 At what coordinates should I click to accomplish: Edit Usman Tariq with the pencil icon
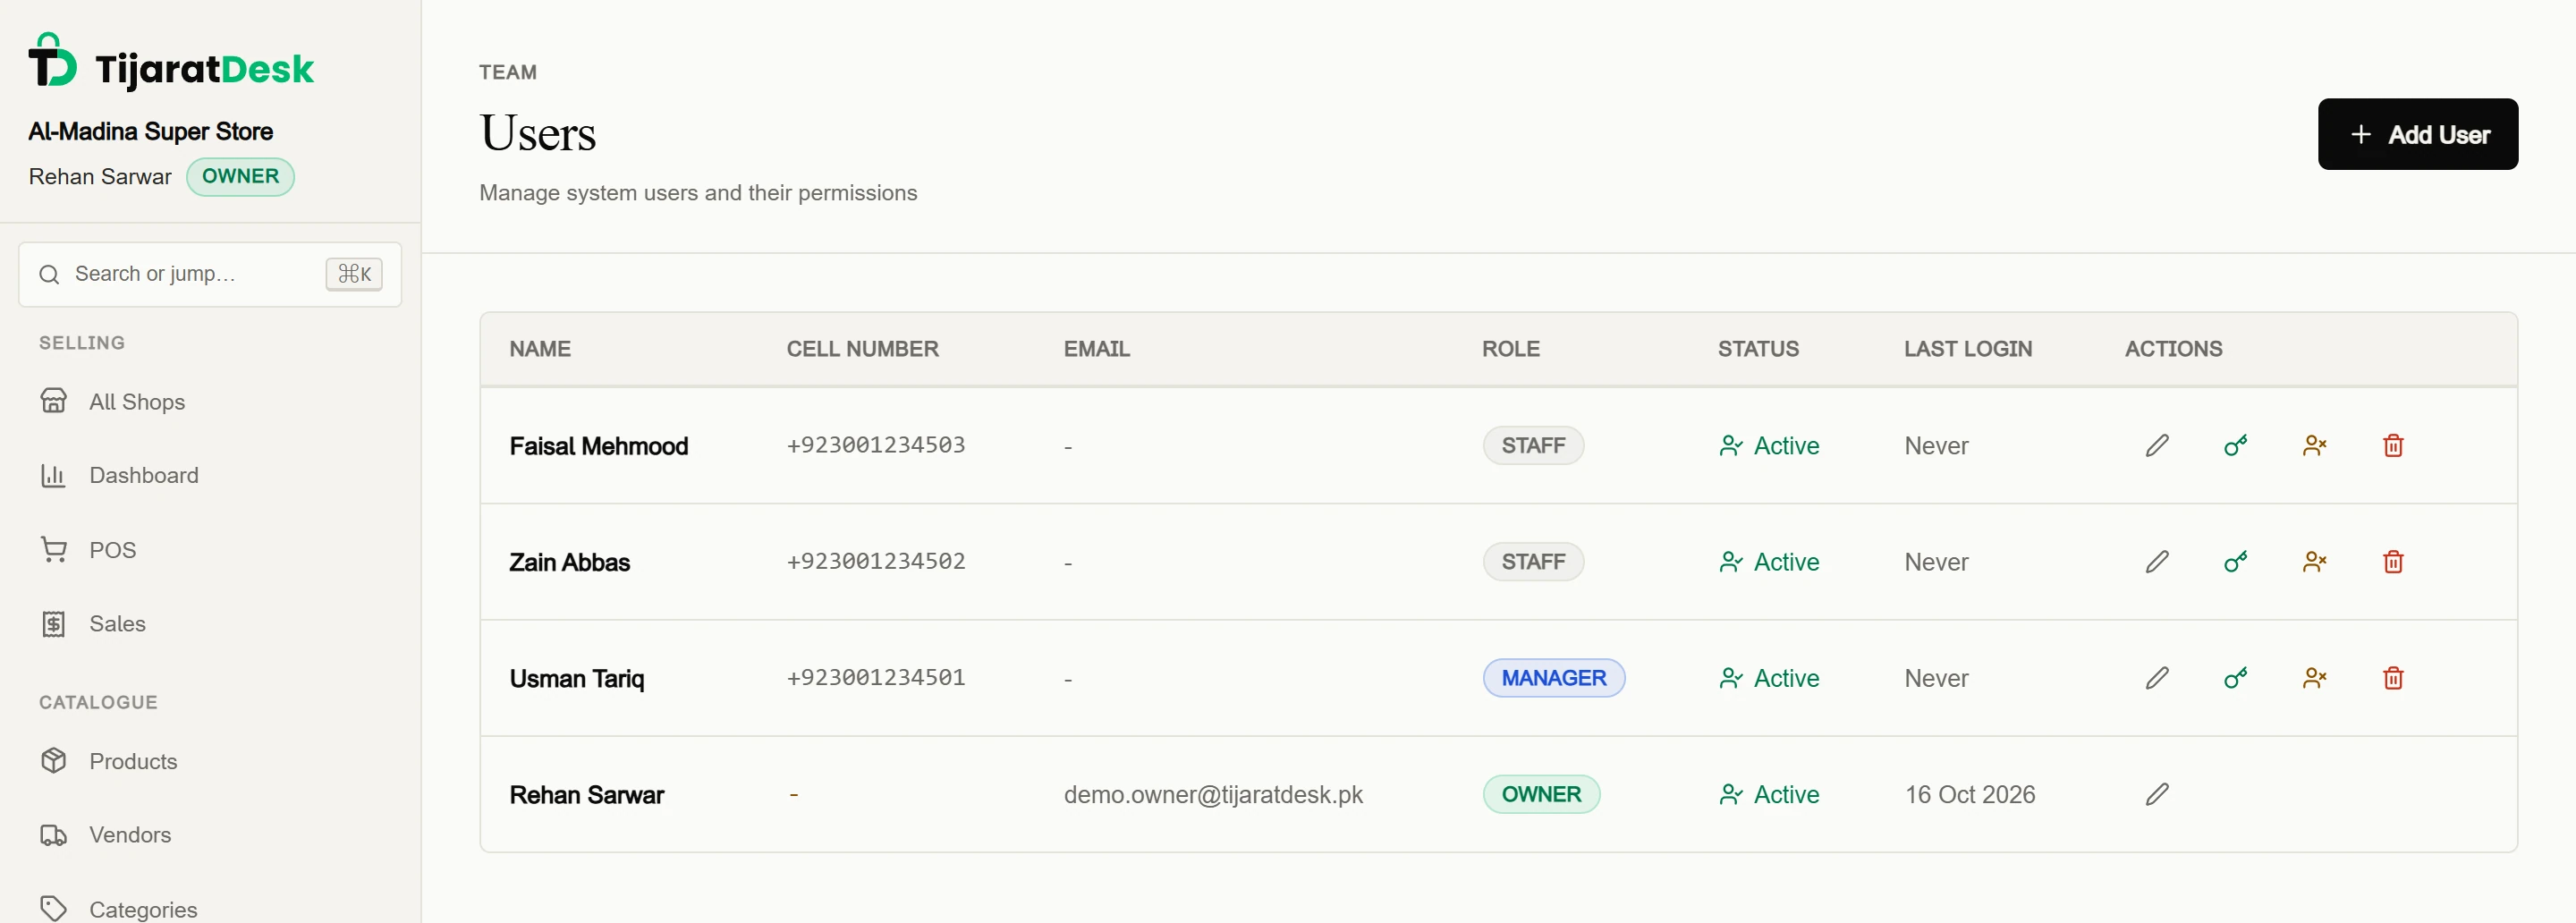point(2157,677)
